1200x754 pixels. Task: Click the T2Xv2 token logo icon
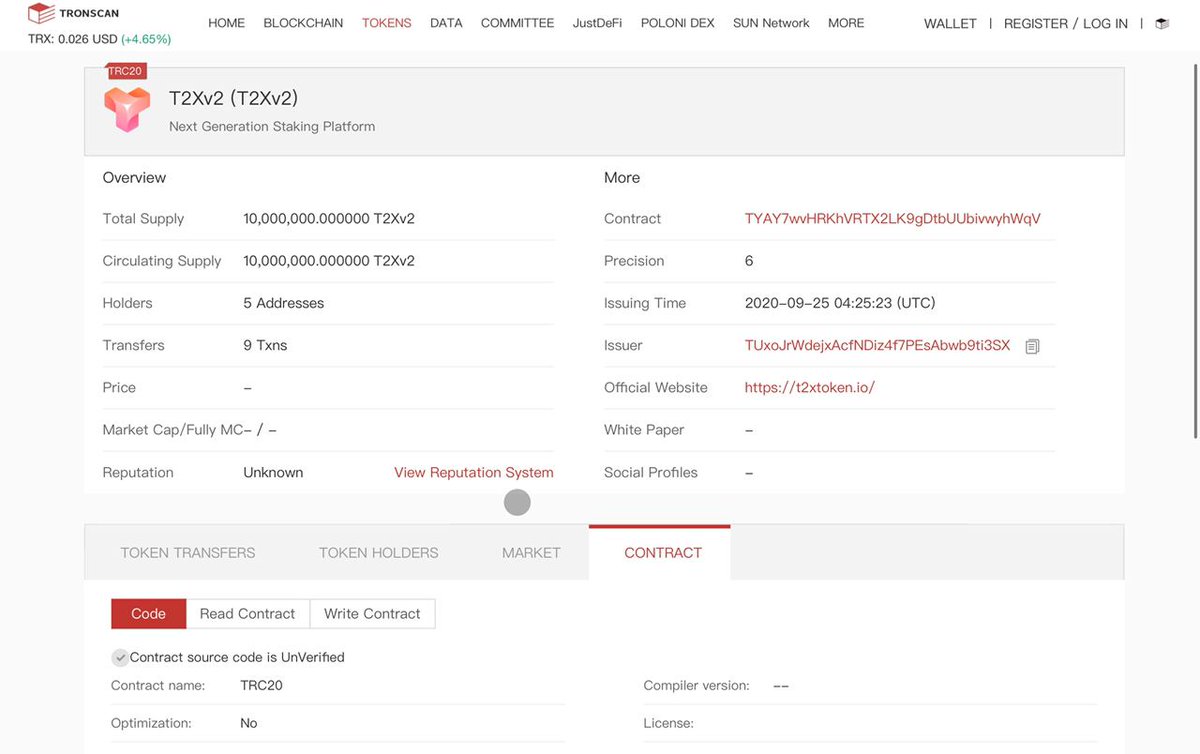click(127, 109)
